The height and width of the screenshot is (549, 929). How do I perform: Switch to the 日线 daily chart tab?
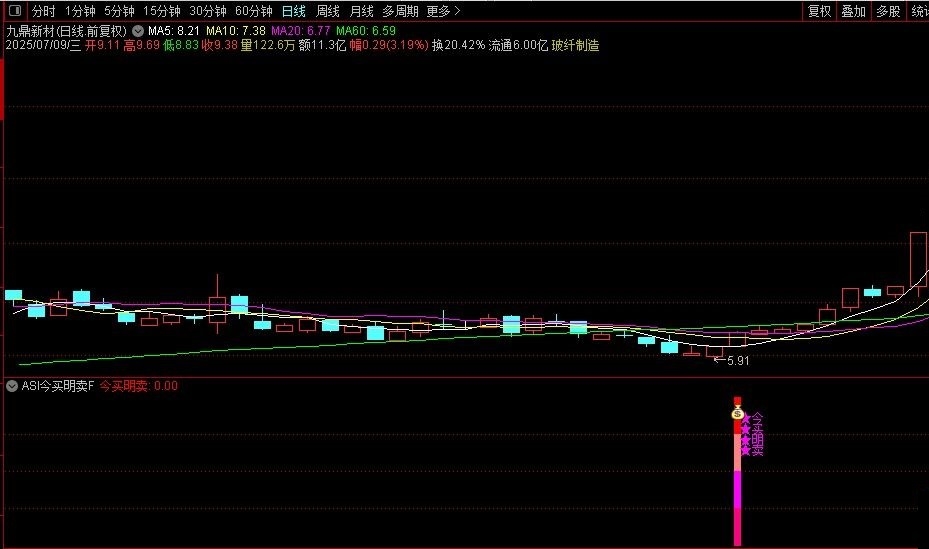tap(293, 11)
